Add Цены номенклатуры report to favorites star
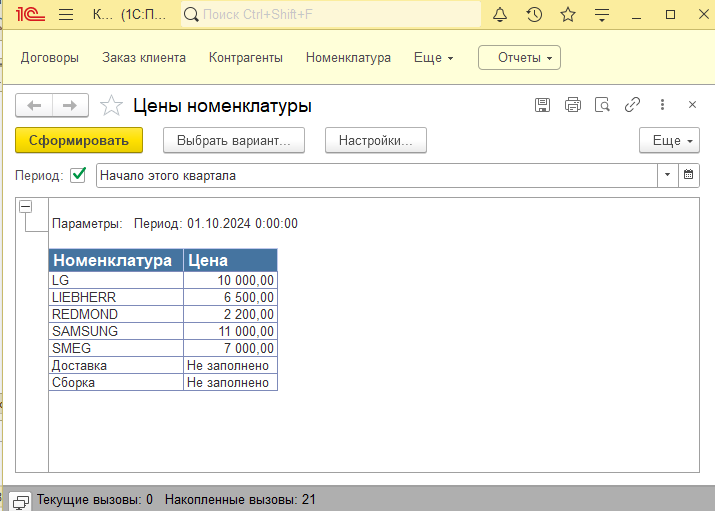This screenshot has height=511, width=715. pos(111,106)
